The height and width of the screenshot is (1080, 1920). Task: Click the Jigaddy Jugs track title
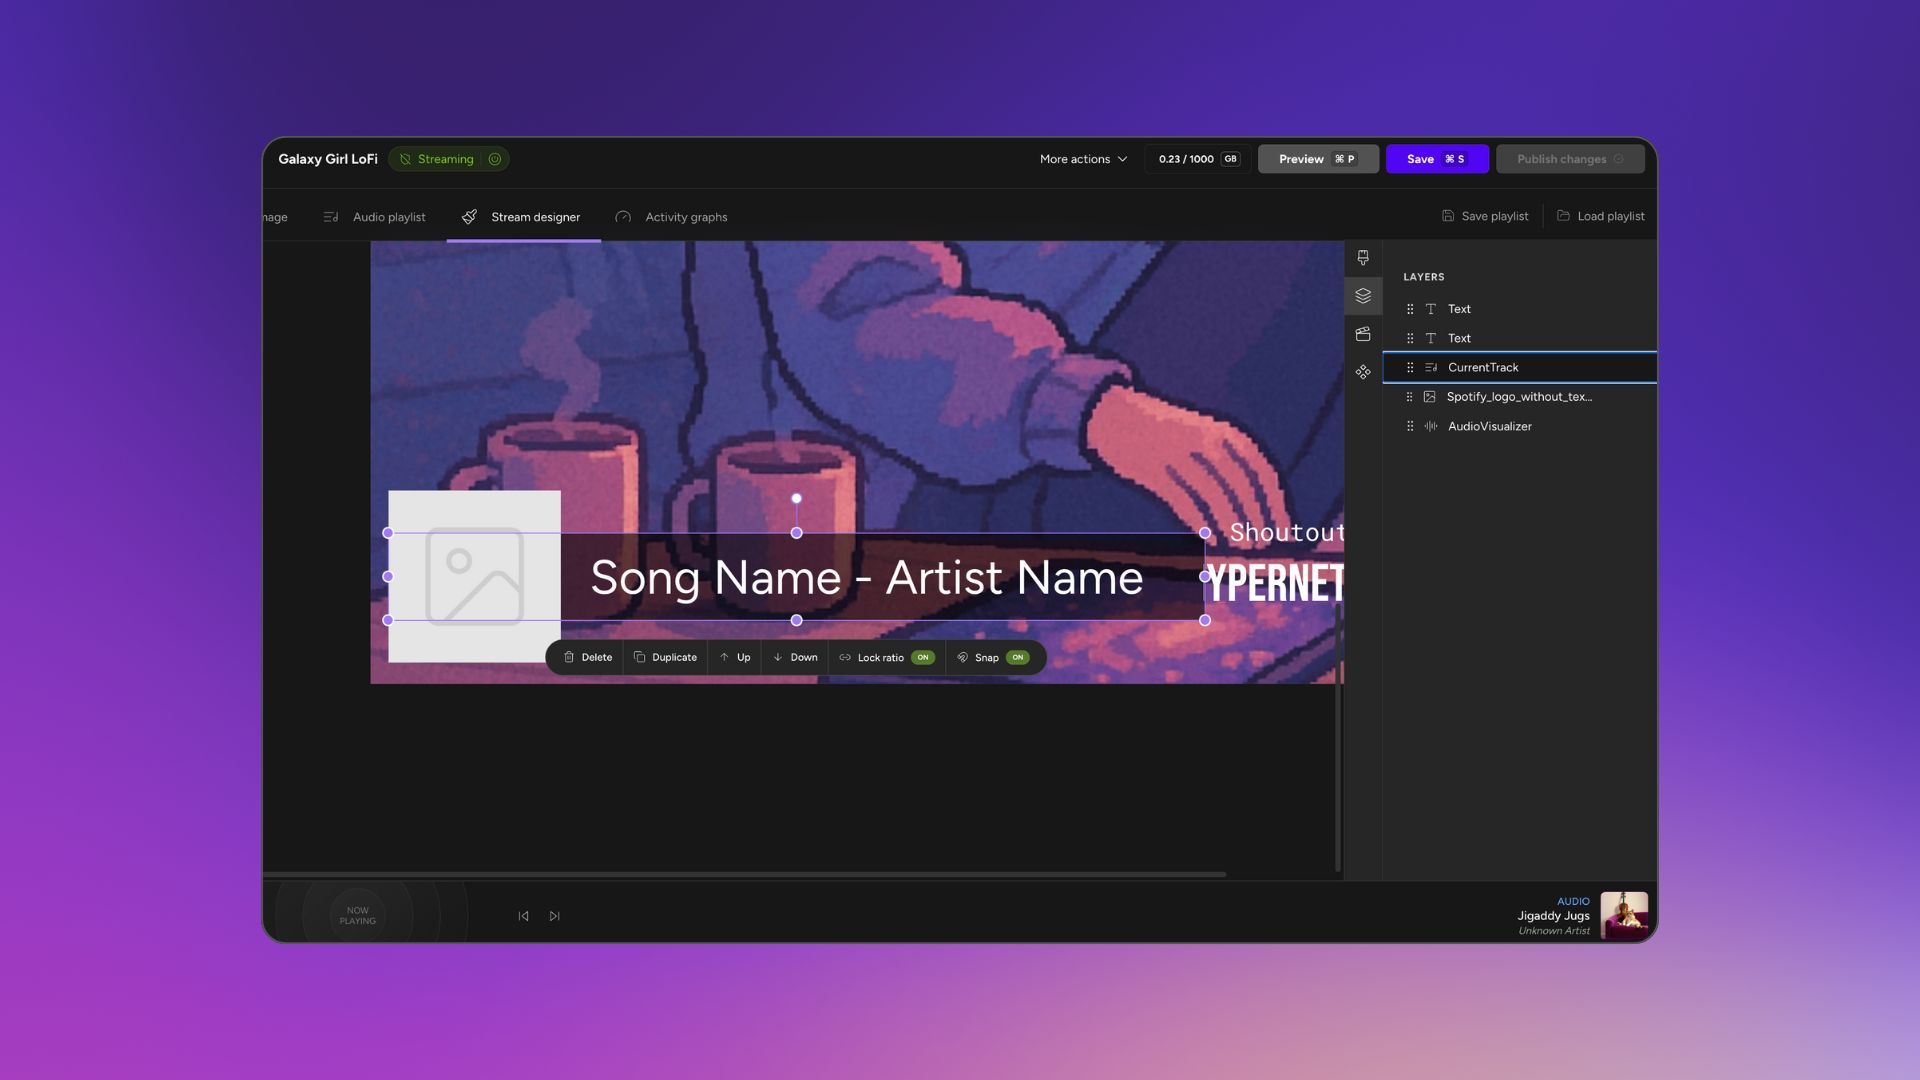click(1553, 916)
